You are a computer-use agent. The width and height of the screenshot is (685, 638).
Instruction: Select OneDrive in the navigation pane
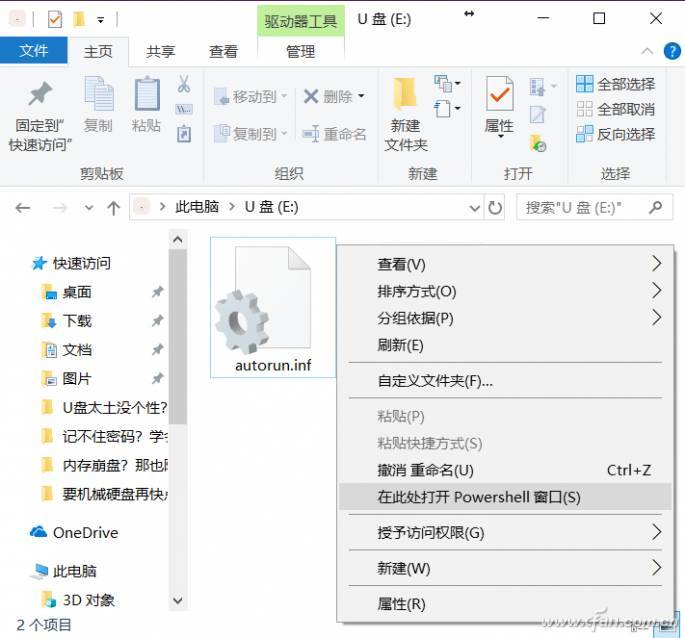coord(74,532)
